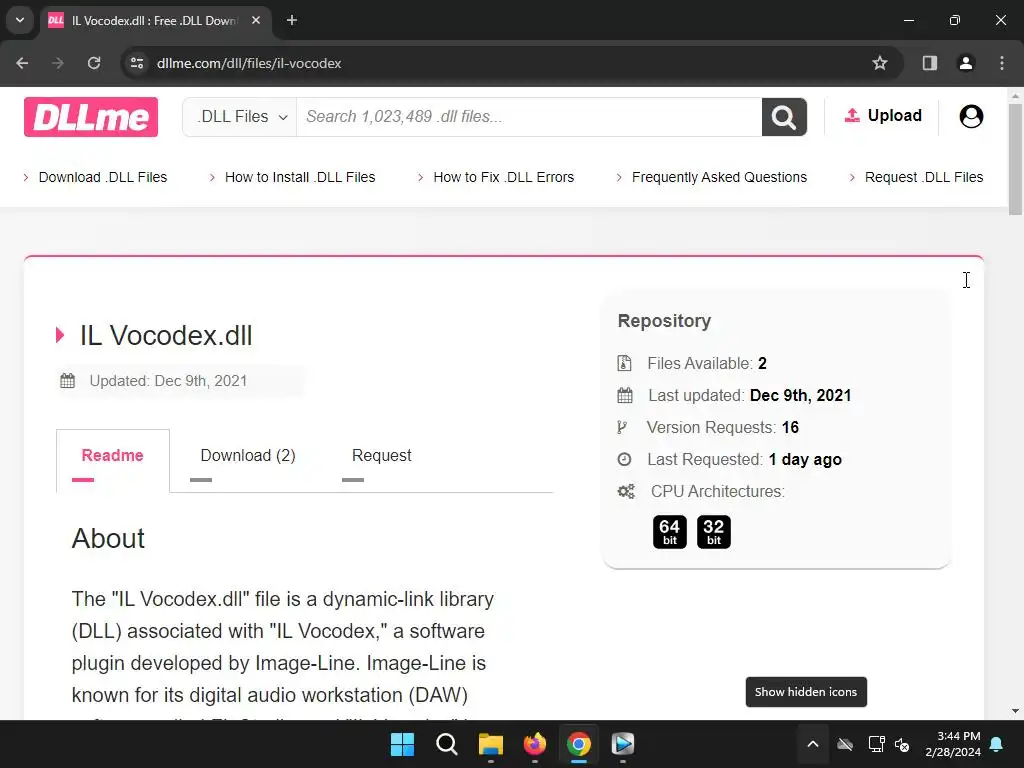This screenshot has height=768, width=1024.
Task: Open the Windows Start menu
Action: pos(402,744)
